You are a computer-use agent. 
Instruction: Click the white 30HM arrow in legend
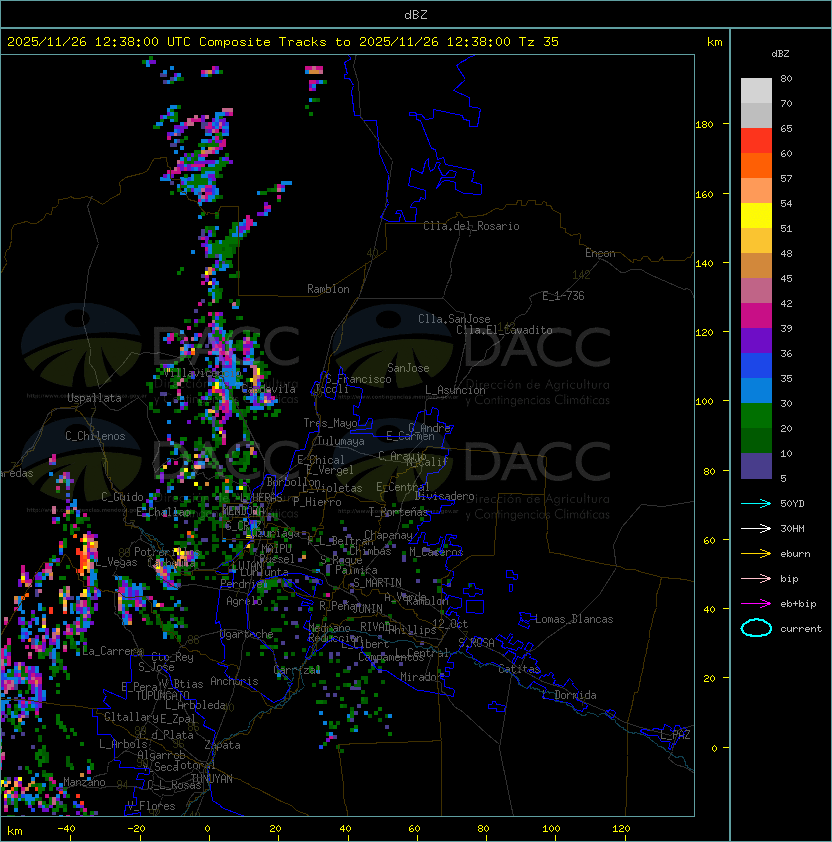756,528
